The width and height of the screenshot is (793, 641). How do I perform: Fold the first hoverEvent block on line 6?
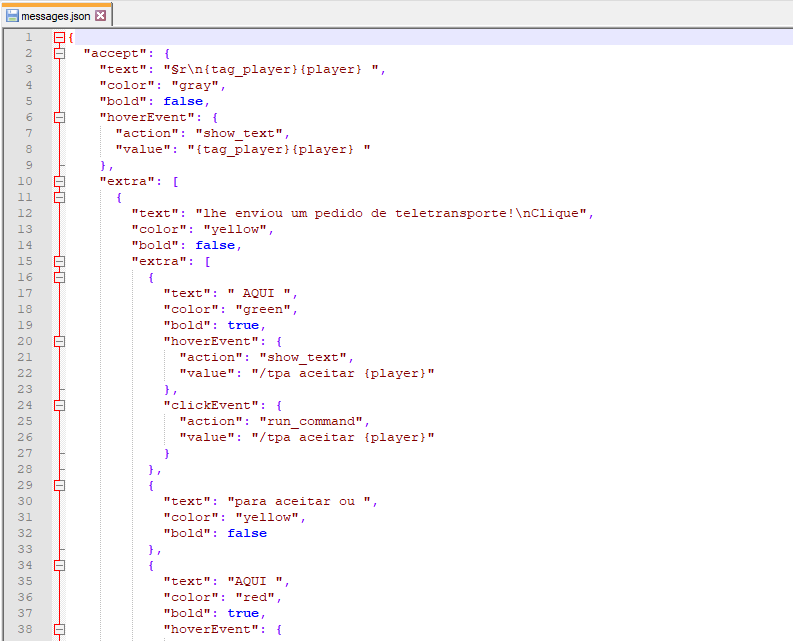[59, 117]
